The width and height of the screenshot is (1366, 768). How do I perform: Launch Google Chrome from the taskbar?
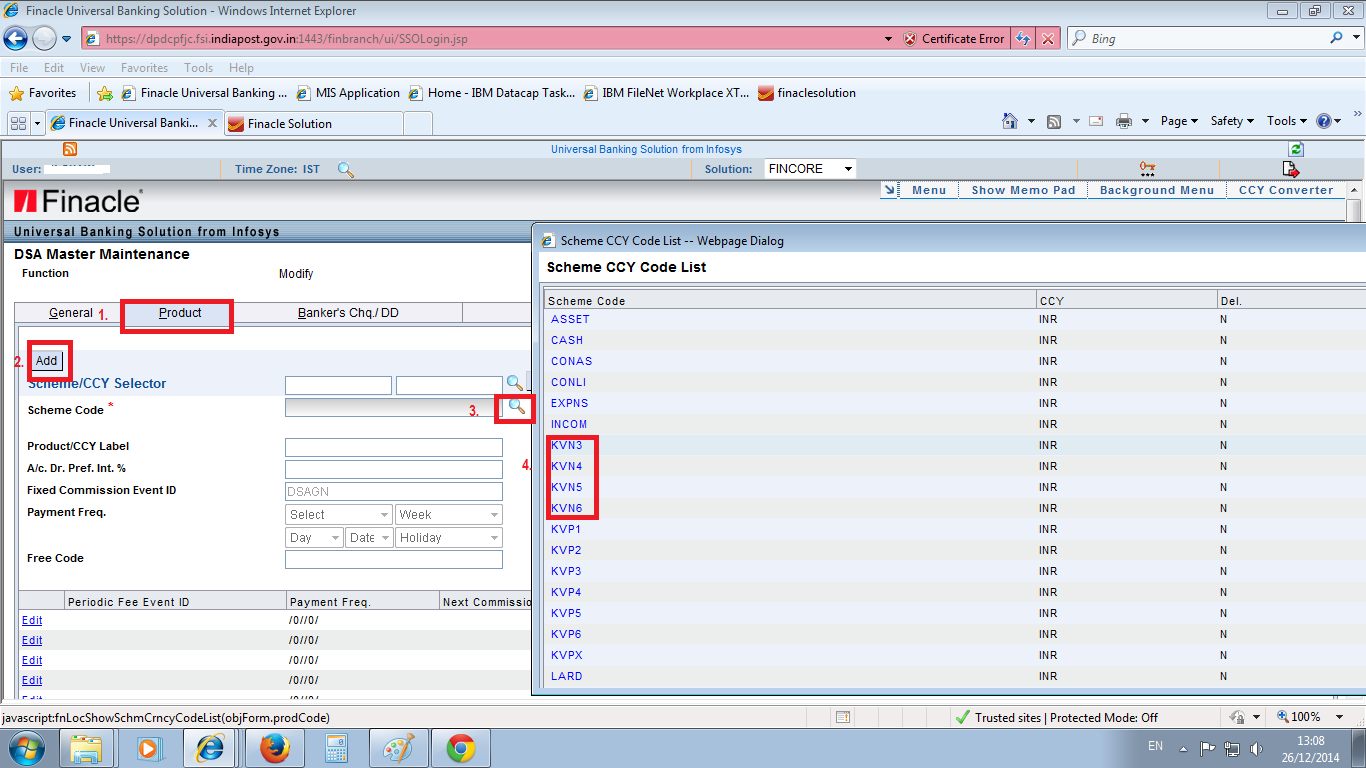click(460, 747)
